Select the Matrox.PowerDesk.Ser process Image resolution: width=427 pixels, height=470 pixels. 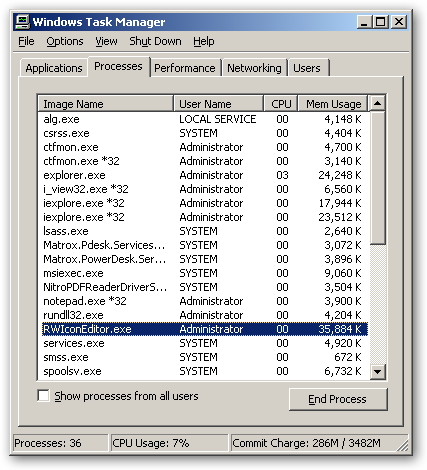pyautogui.click(x=203, y=259)
